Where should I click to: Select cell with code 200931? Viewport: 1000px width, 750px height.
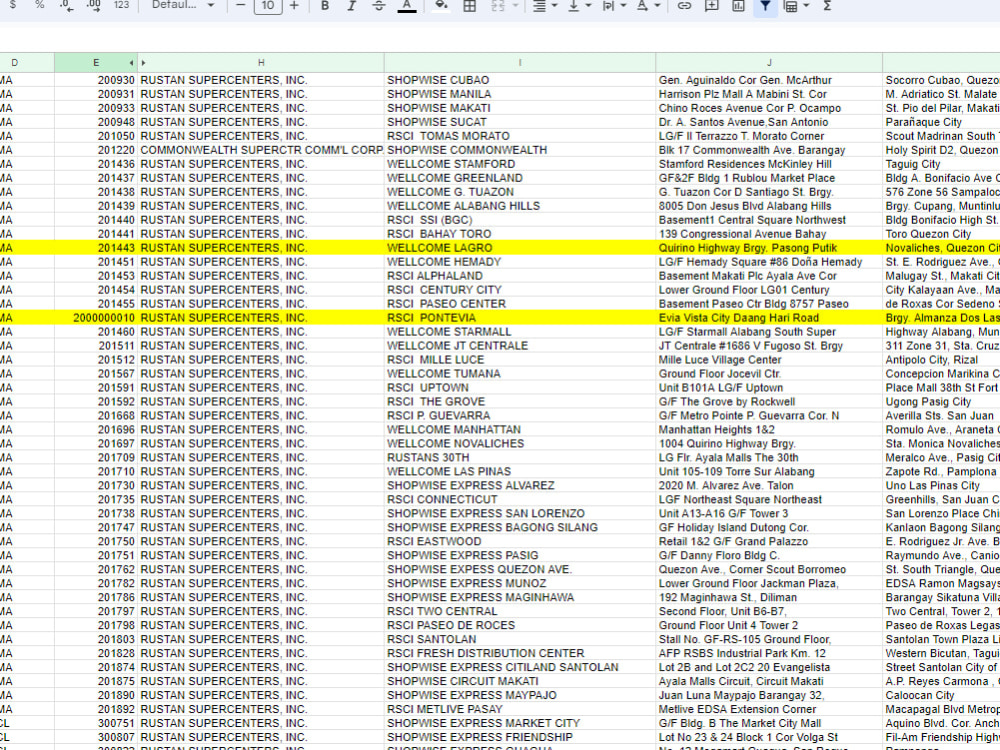point(96,94)
